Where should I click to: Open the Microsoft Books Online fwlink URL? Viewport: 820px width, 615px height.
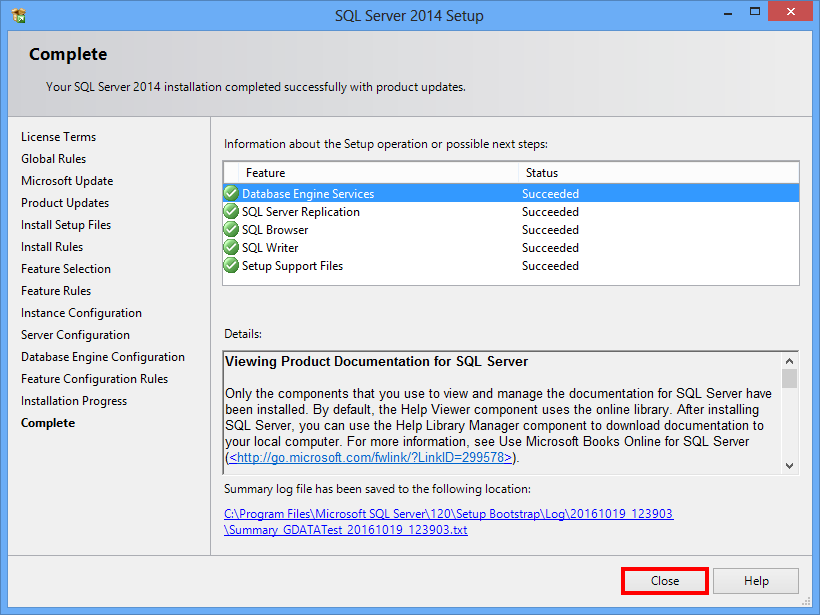click(370, 458)
